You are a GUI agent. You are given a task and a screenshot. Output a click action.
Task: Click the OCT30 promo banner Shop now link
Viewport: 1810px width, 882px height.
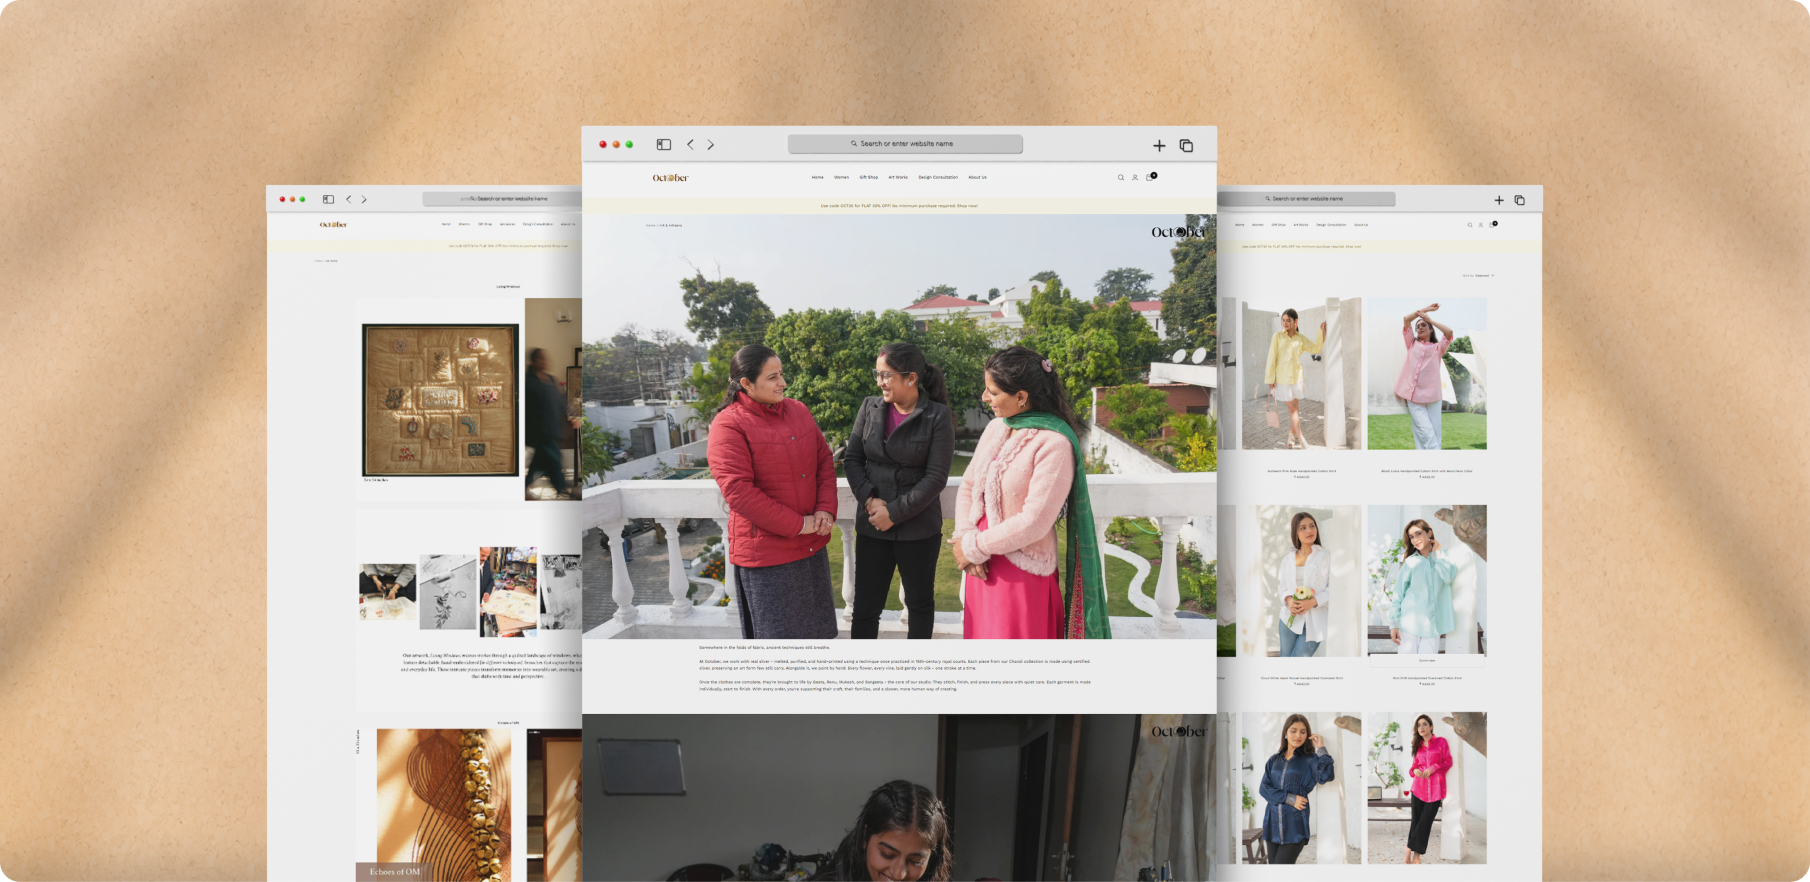967,206
